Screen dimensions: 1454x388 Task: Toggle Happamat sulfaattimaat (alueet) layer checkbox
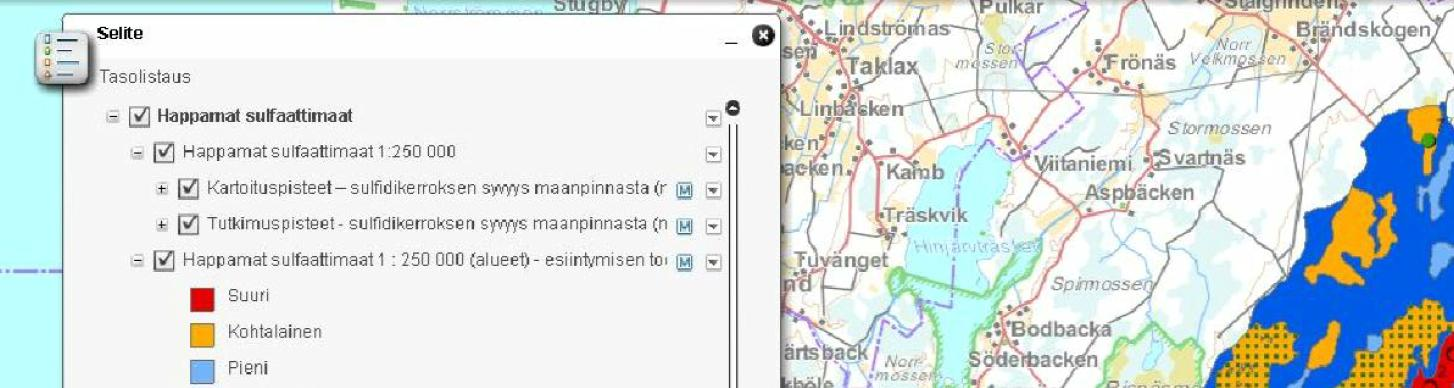(165, 261)
